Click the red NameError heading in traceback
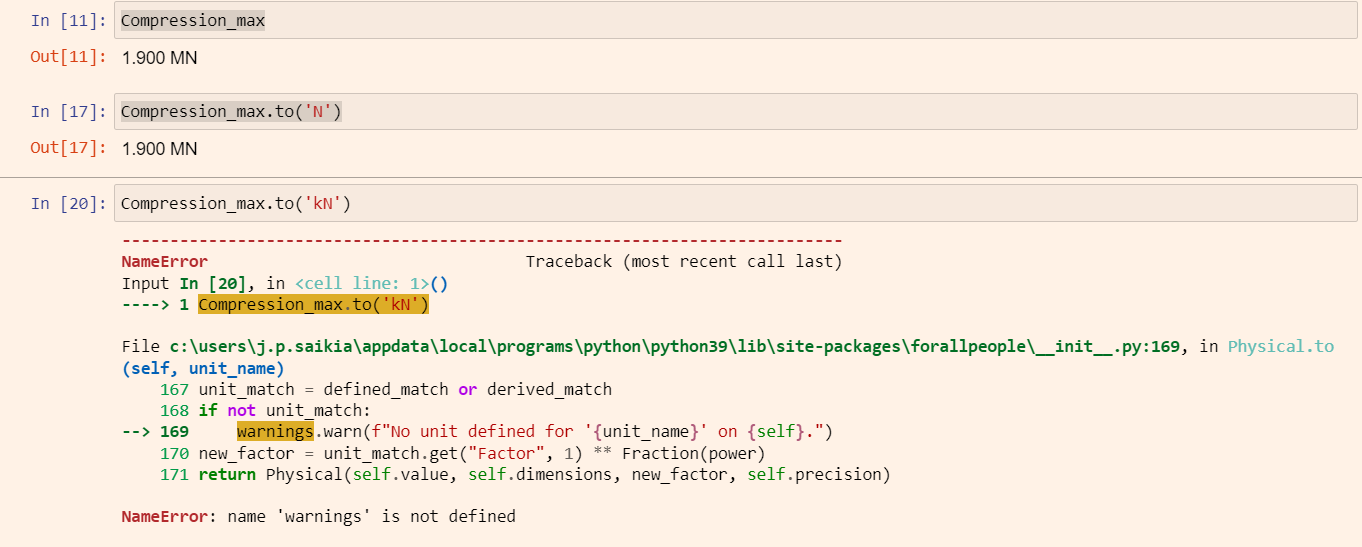The width and height of the screenshot is (1362, 547). [165, 262]
